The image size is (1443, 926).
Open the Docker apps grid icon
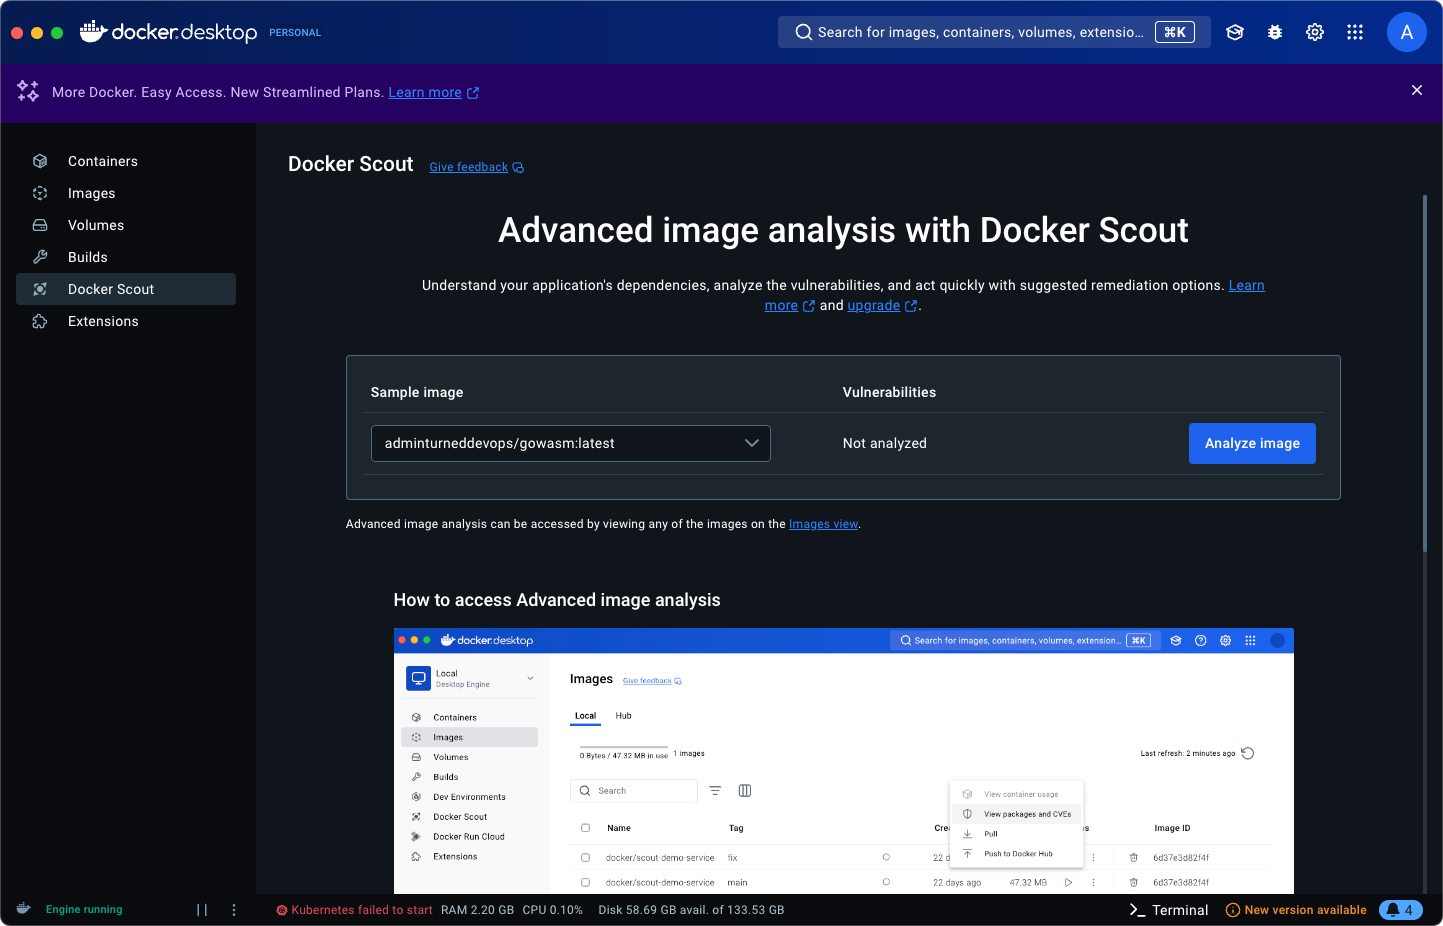pyautogui.click(x=1355, y=32)
